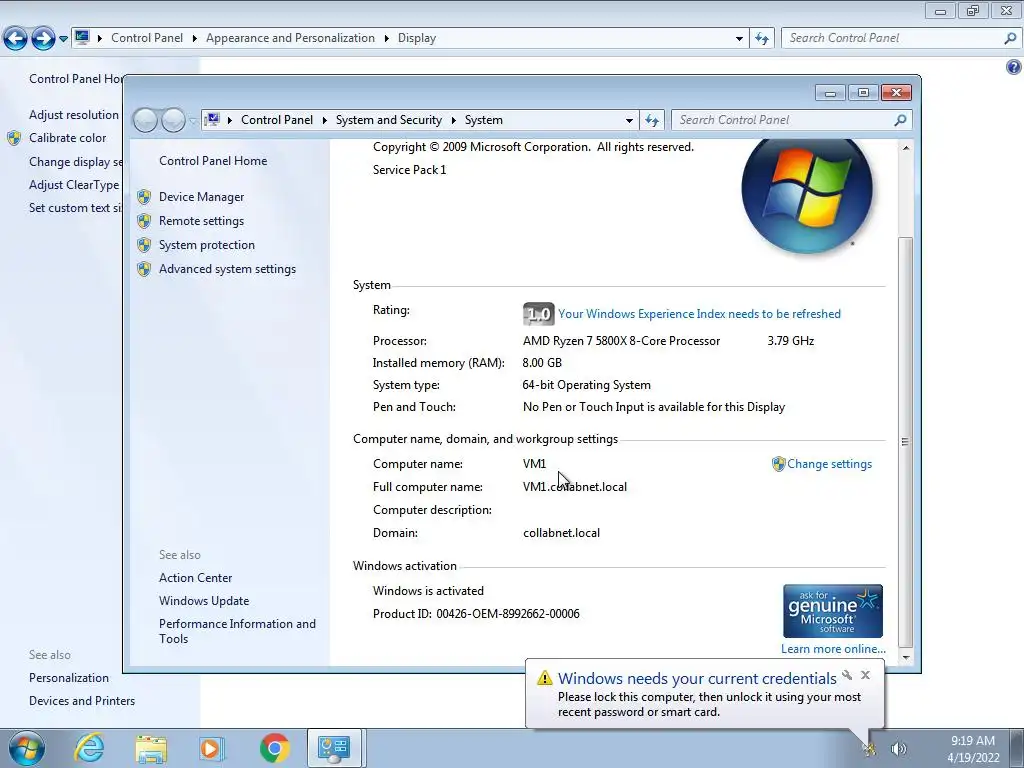The image size is (1024, 768).
Task: Click the wrench icon in notification balloon
Action: tap(847, 675)
